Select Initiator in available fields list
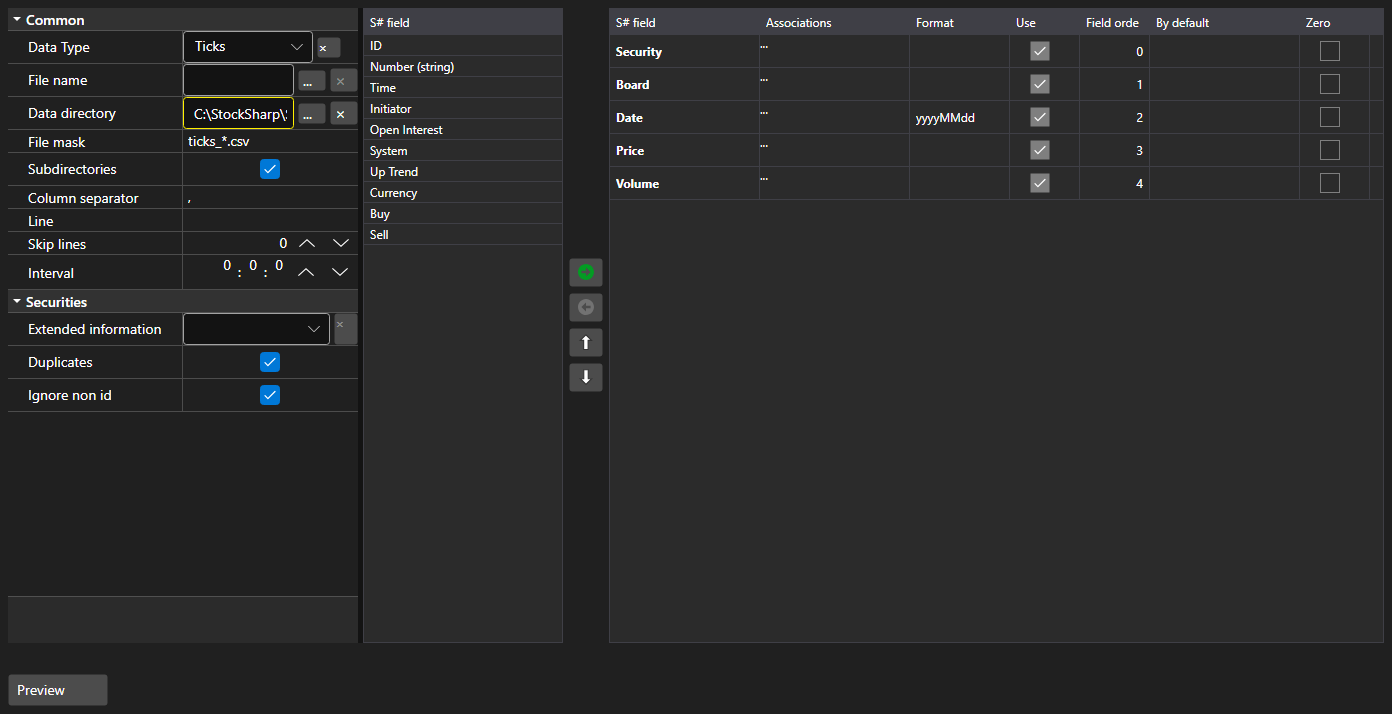The image size is (1392, 714). 463,108
